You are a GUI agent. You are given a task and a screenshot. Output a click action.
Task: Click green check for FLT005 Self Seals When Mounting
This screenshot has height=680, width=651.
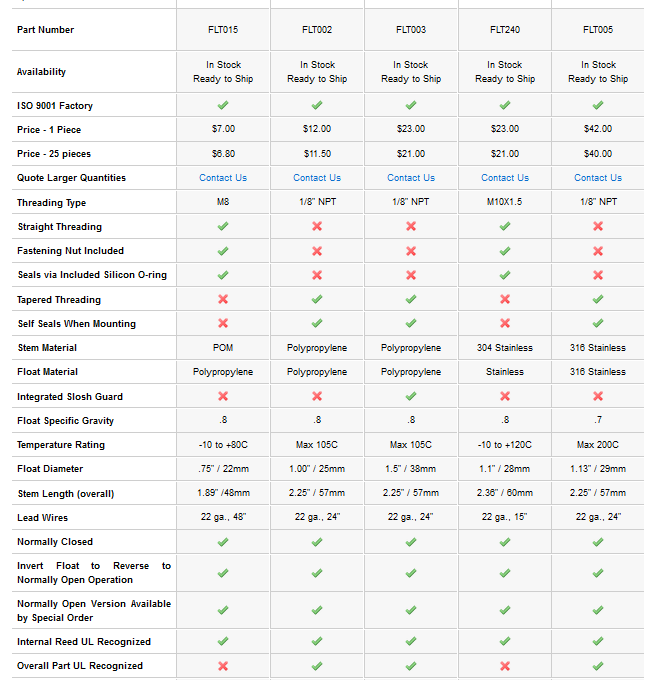pyautogui.click(x=598, y=324)
